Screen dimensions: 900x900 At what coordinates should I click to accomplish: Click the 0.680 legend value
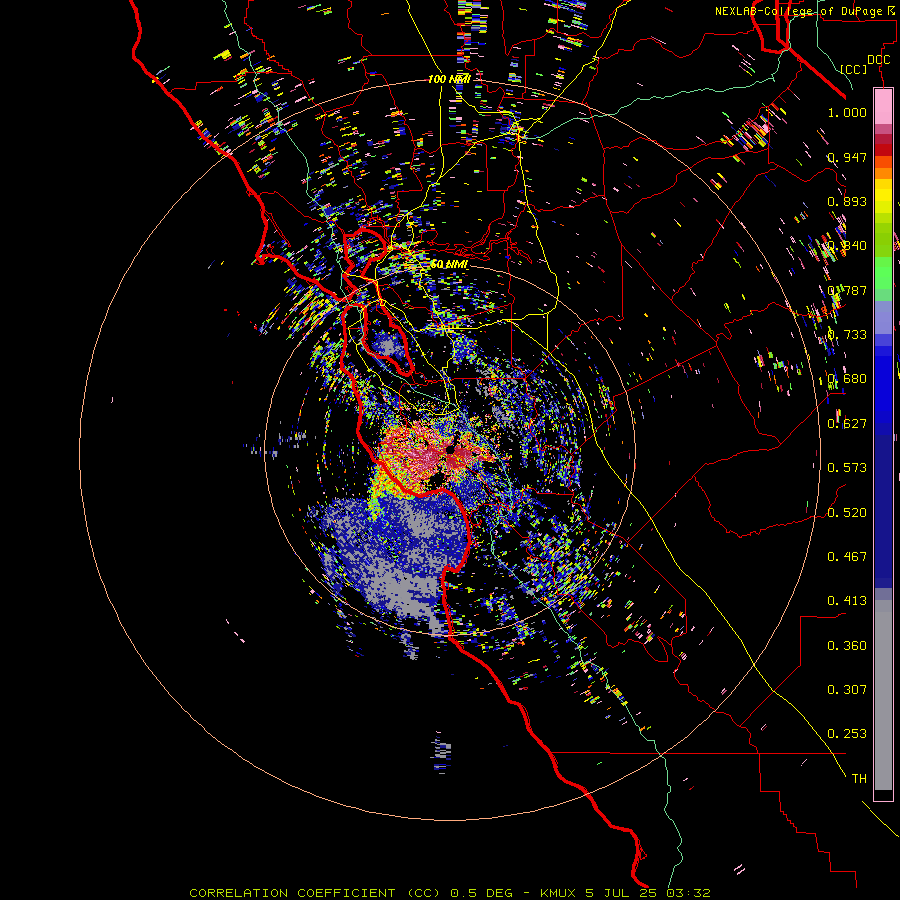(847, 379)
